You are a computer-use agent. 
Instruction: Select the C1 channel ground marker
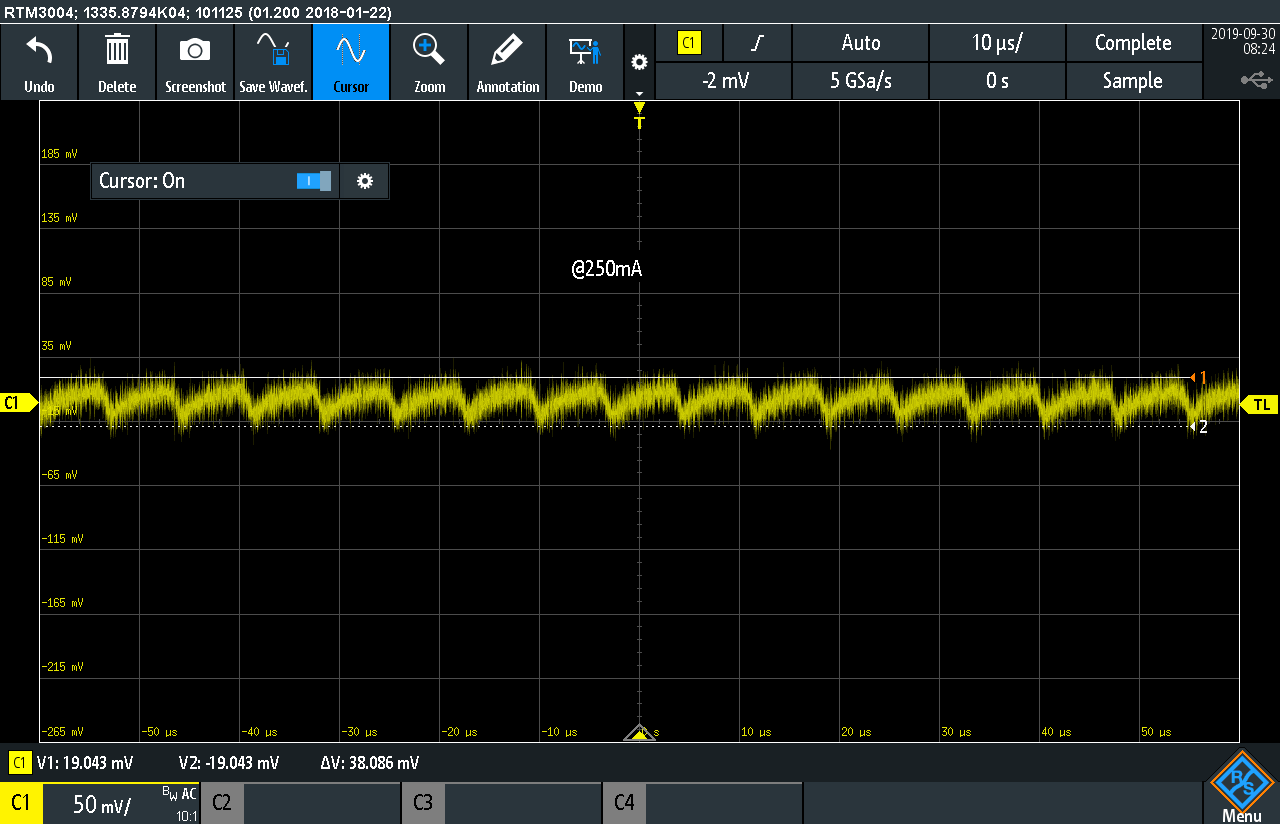[x=18, y=403]
